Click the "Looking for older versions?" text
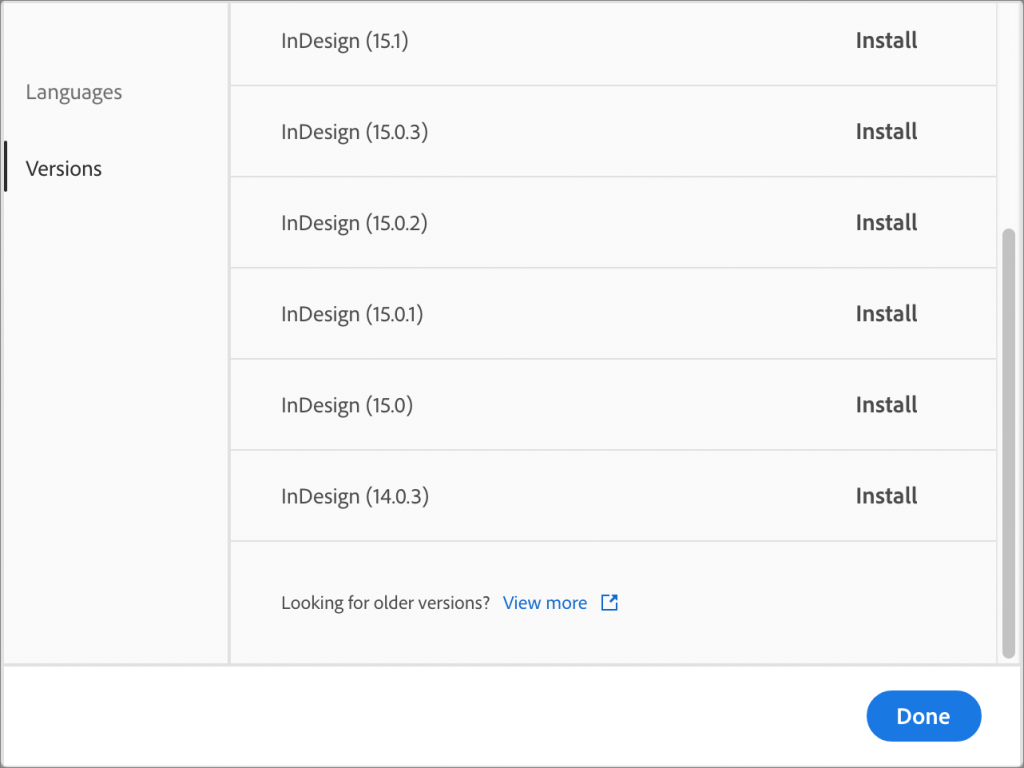This screenshot has height=768, width=1024. coord(385,603)
